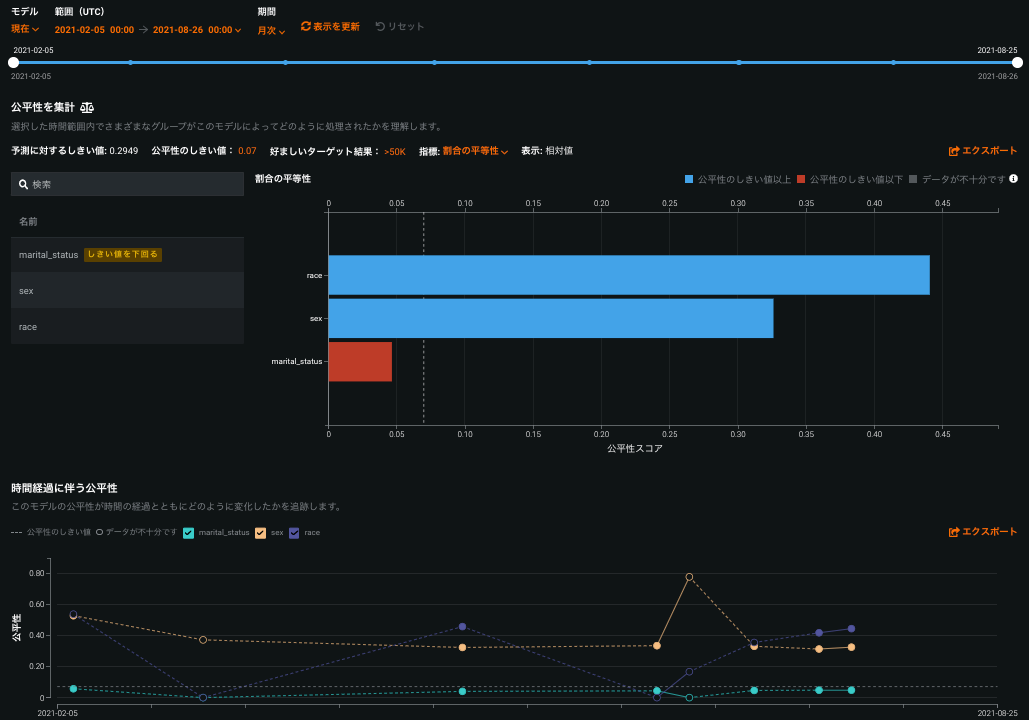Open the モデル 現在 dropdown
1029x720 pixels.
pos(25,29)
